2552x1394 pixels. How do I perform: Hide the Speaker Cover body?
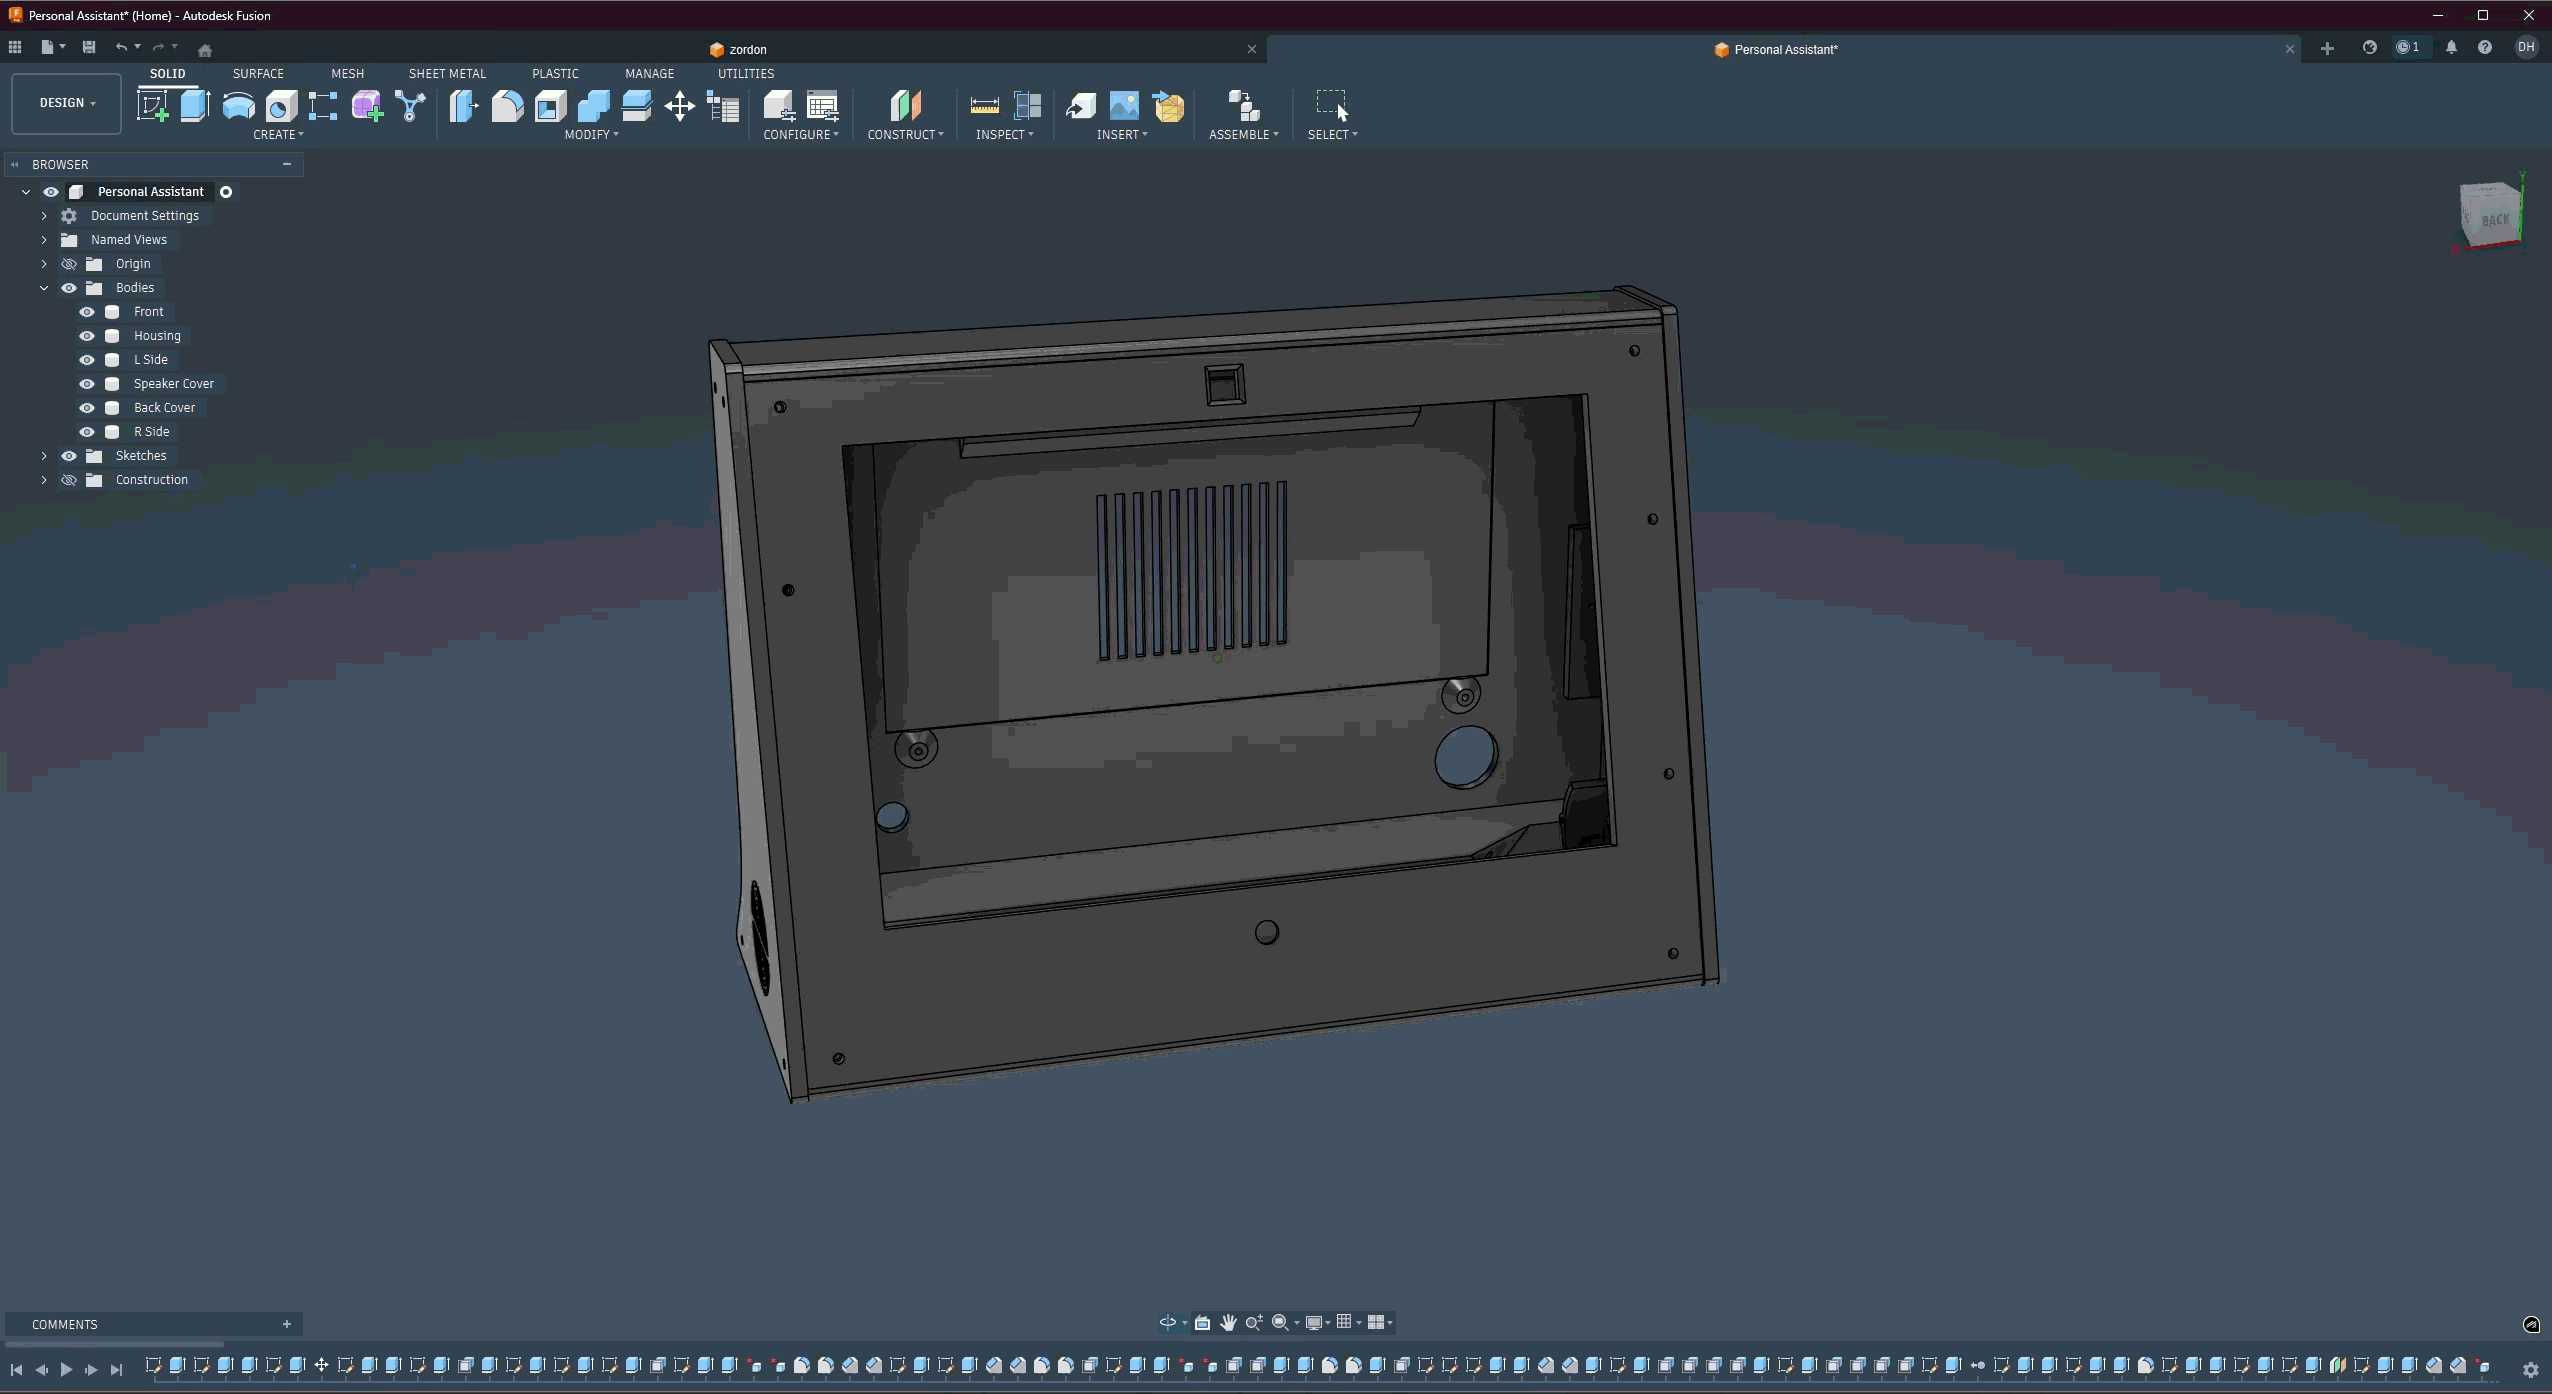(87, 384)
